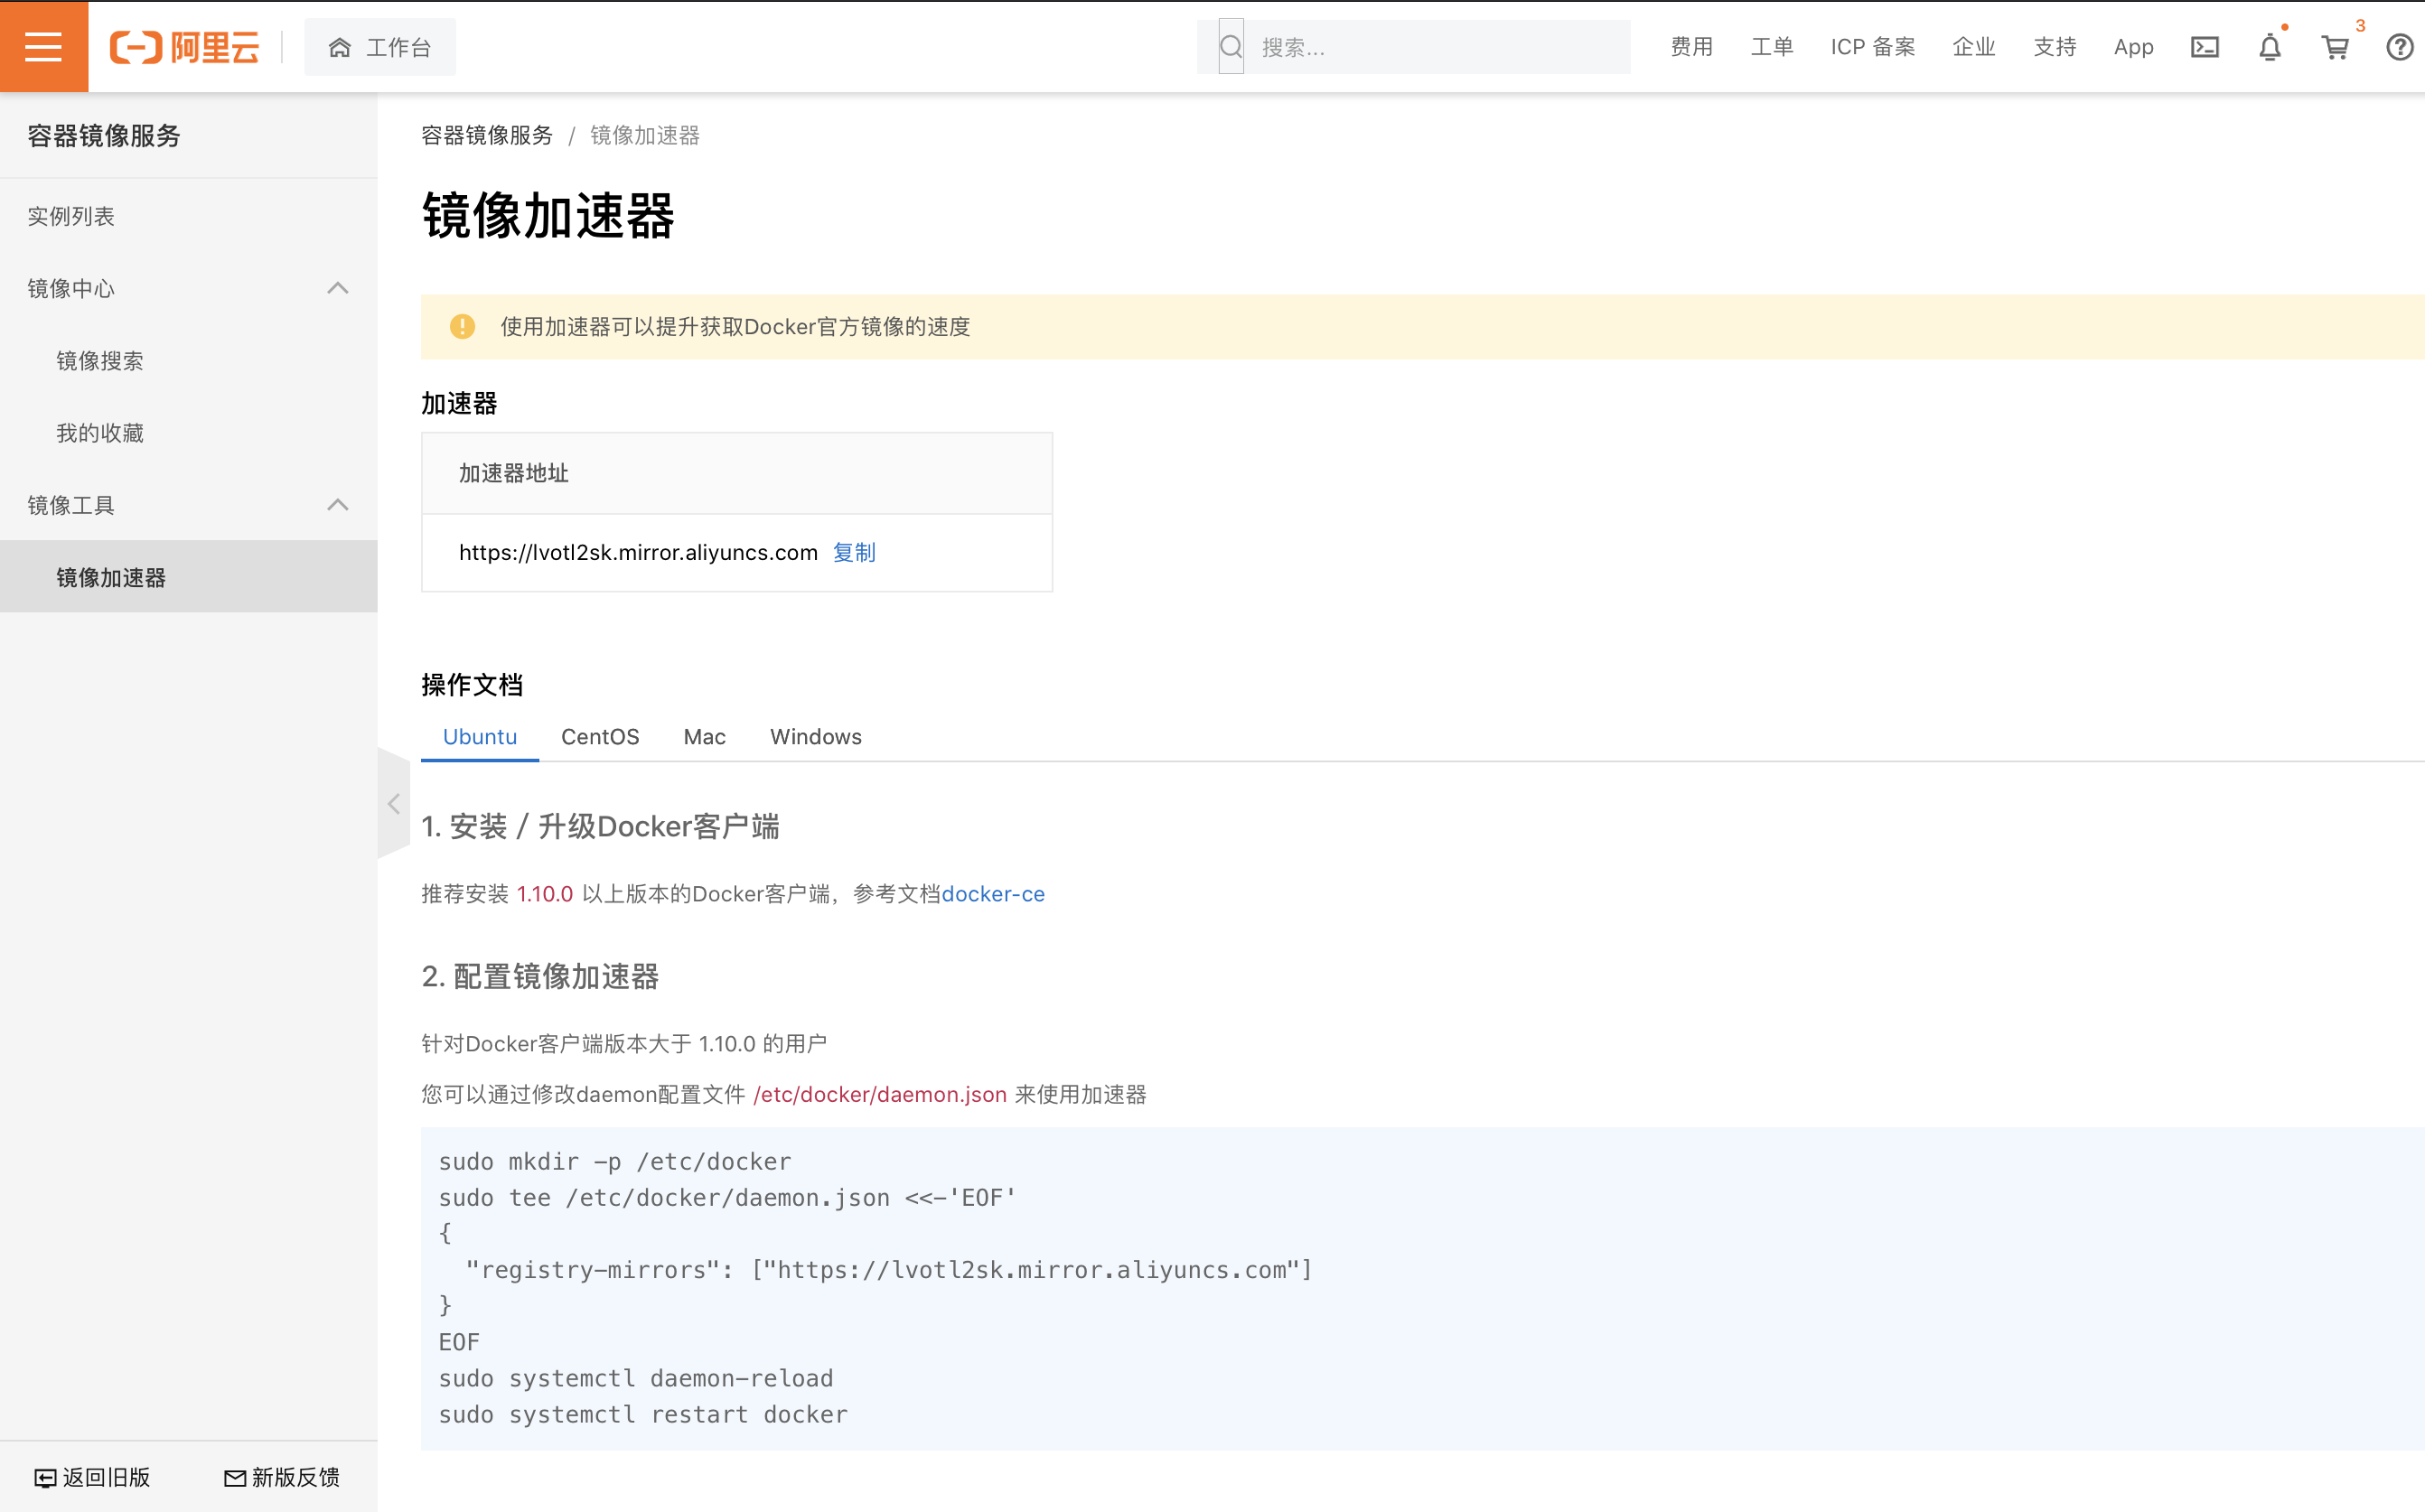Open the help question mark icon

tap(2399, 47)
